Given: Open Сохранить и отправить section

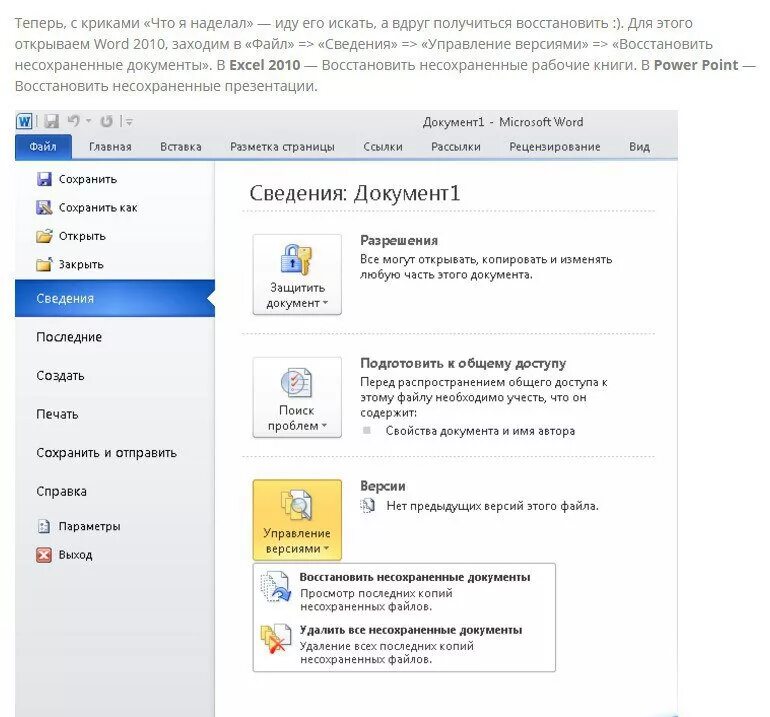Looking at the screenshot, I should 107,453.
